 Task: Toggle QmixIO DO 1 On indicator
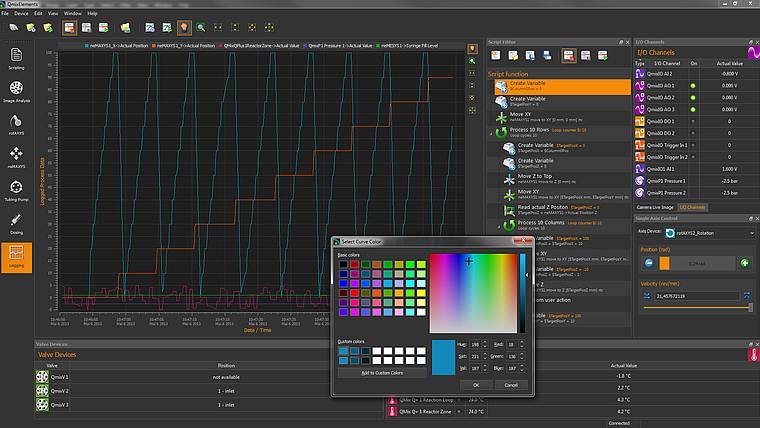pyautogui.click(x=693, y=121)
